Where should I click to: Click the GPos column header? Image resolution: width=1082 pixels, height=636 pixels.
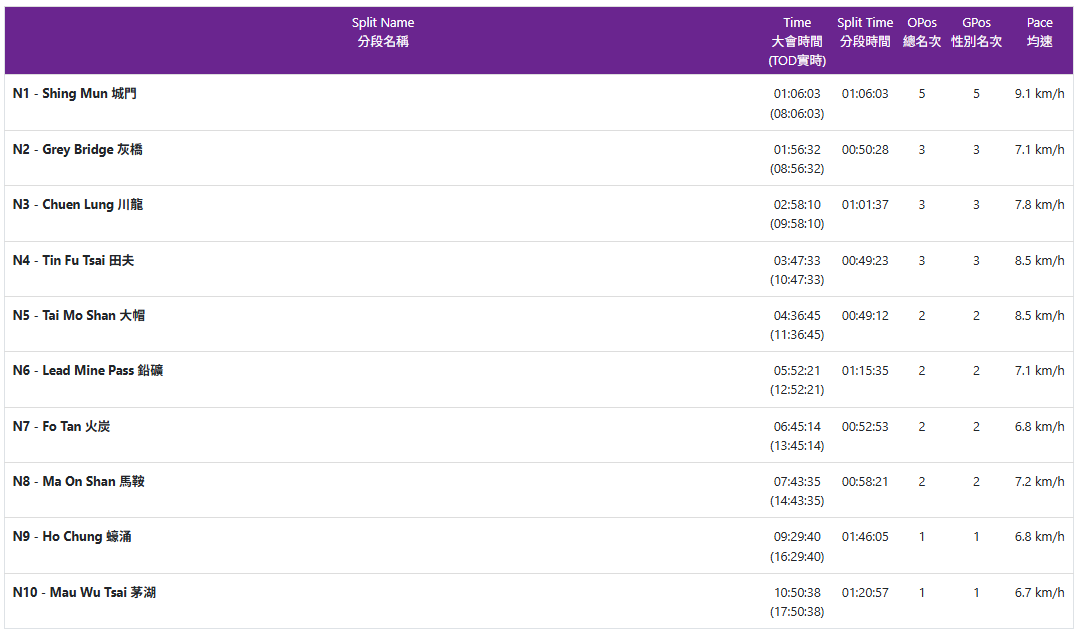click(976, 32)
